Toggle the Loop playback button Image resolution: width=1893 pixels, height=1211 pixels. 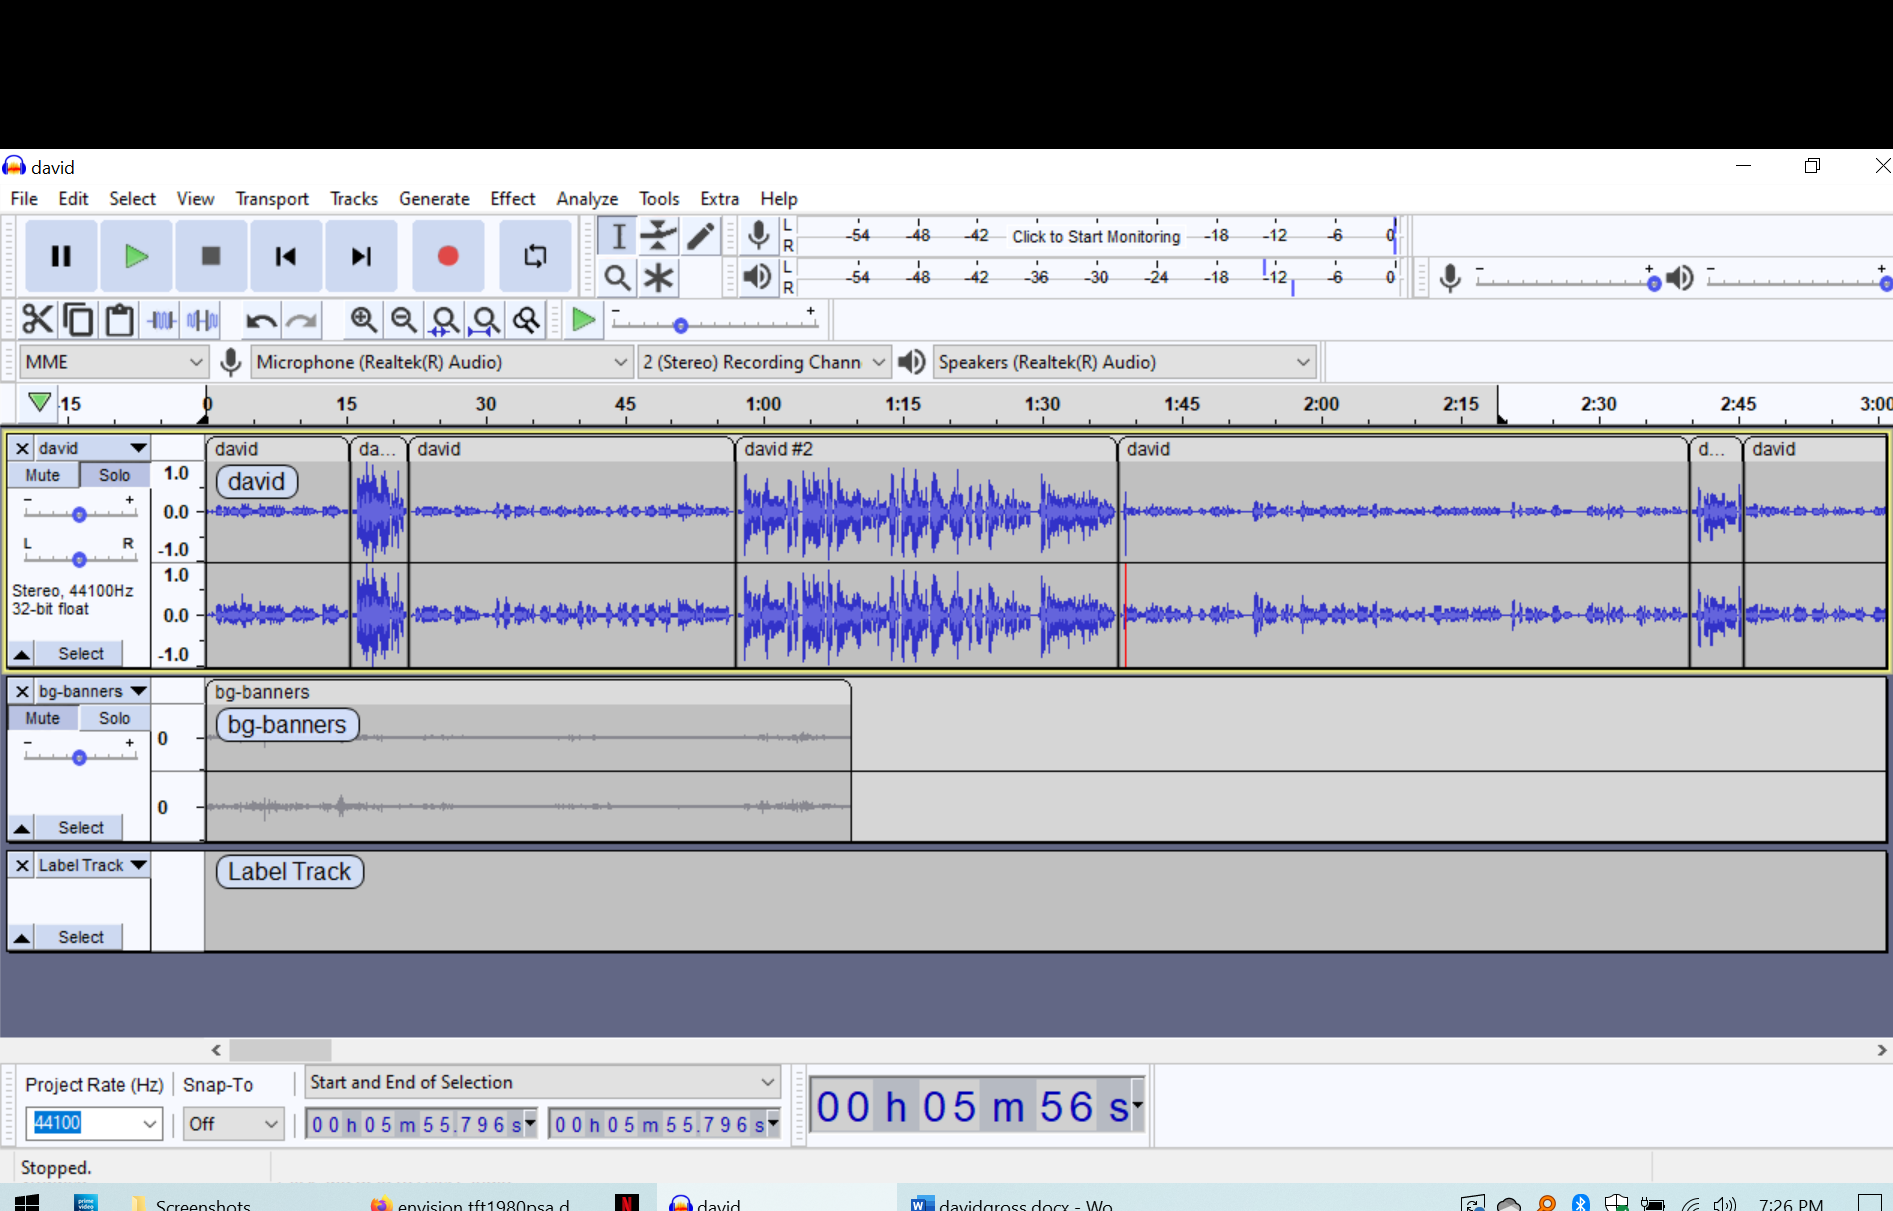coord(535,256)
